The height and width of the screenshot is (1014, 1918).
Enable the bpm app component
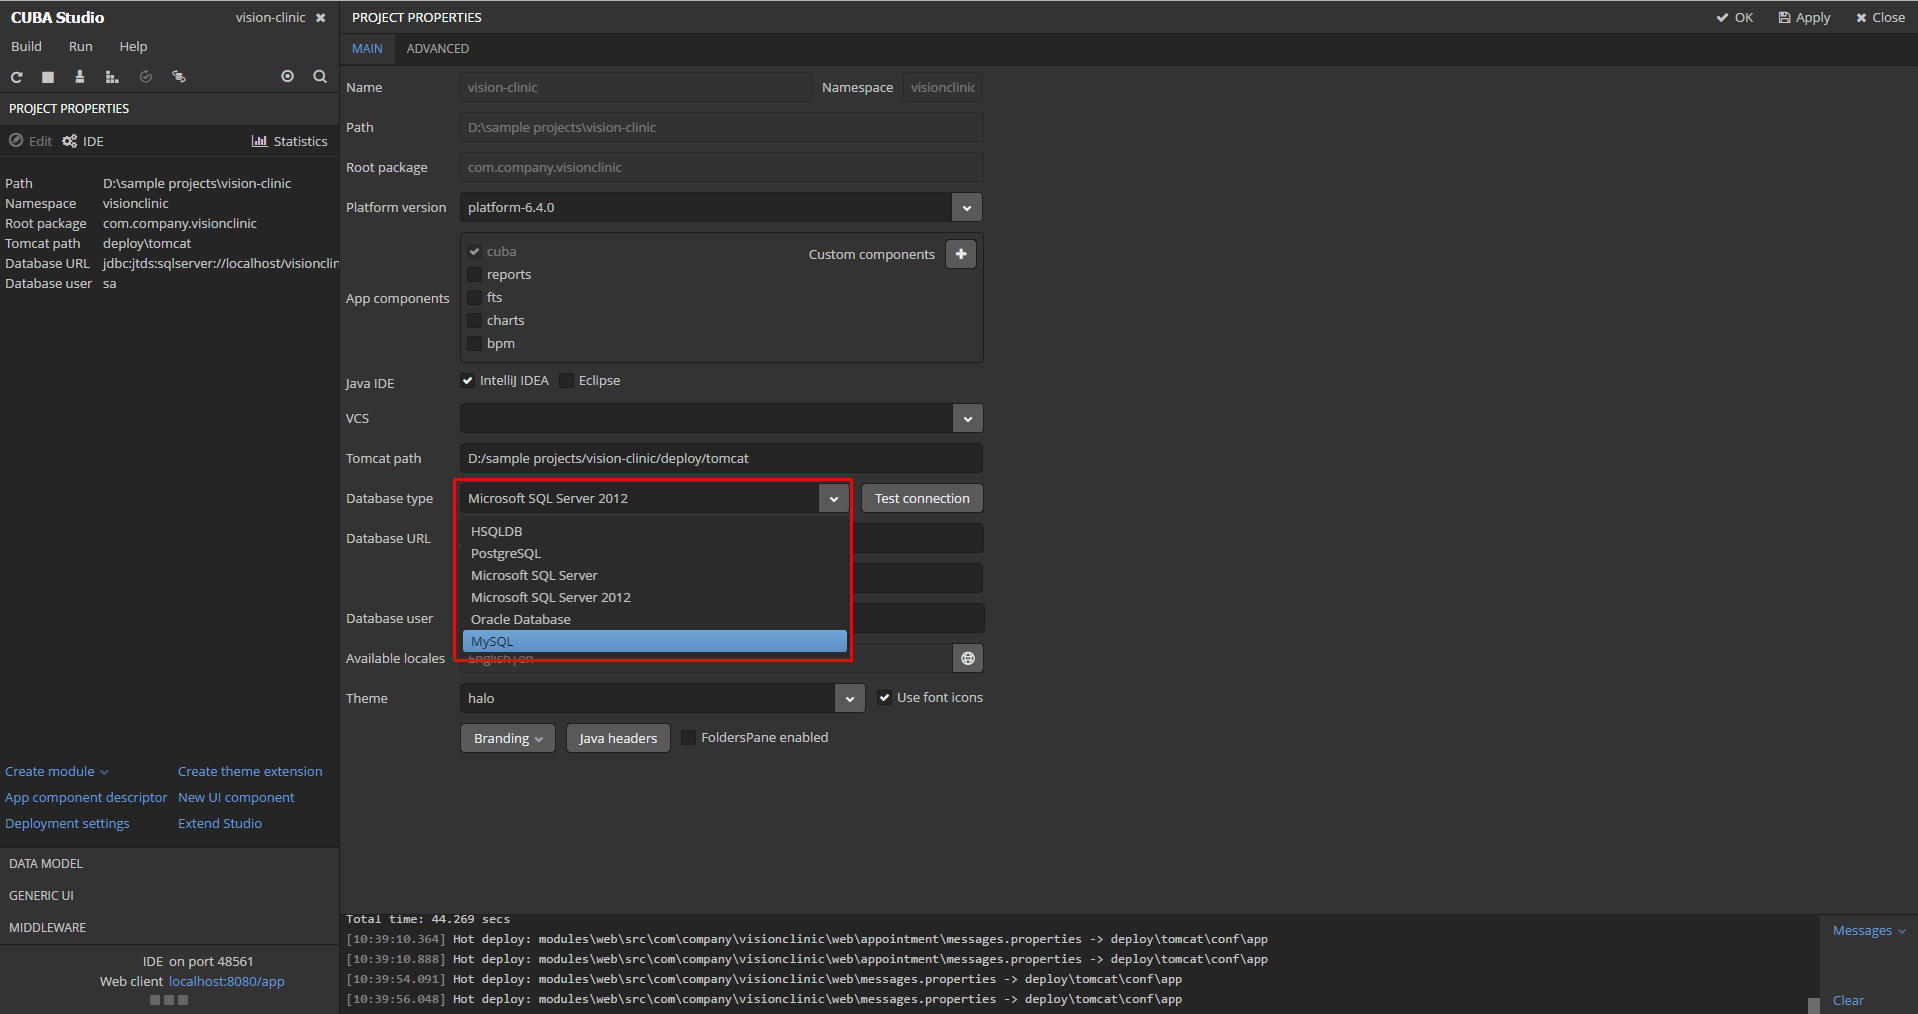tap(475, 344)
